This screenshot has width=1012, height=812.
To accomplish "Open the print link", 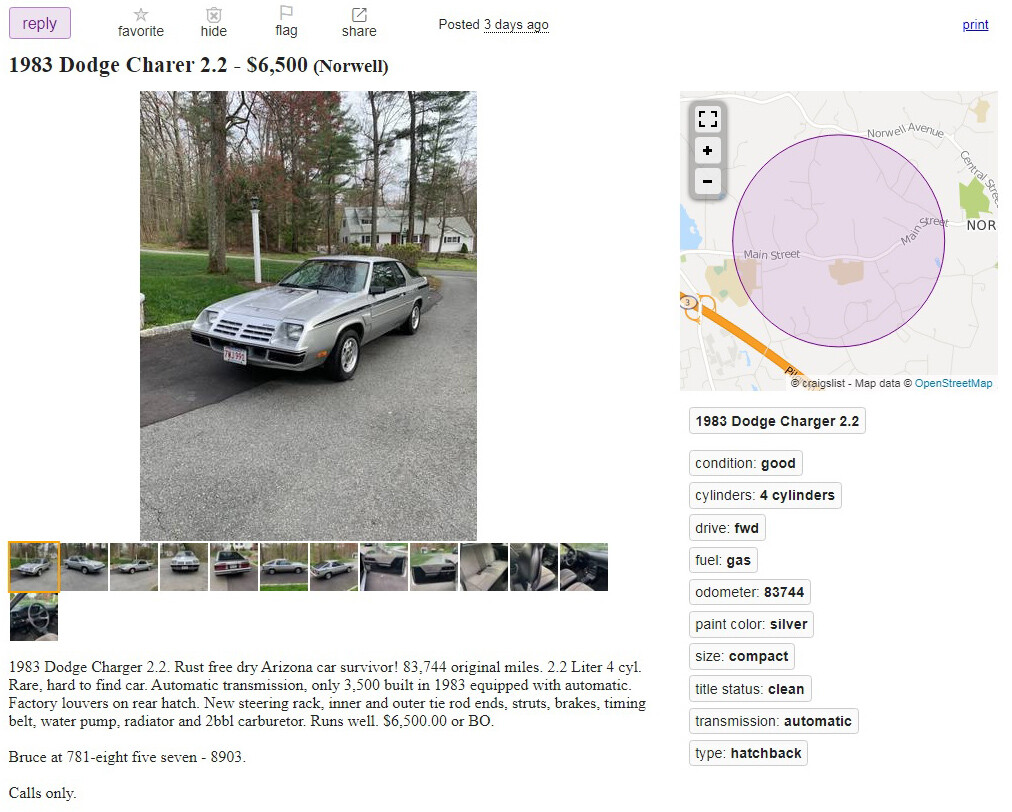I will (975, 25).
